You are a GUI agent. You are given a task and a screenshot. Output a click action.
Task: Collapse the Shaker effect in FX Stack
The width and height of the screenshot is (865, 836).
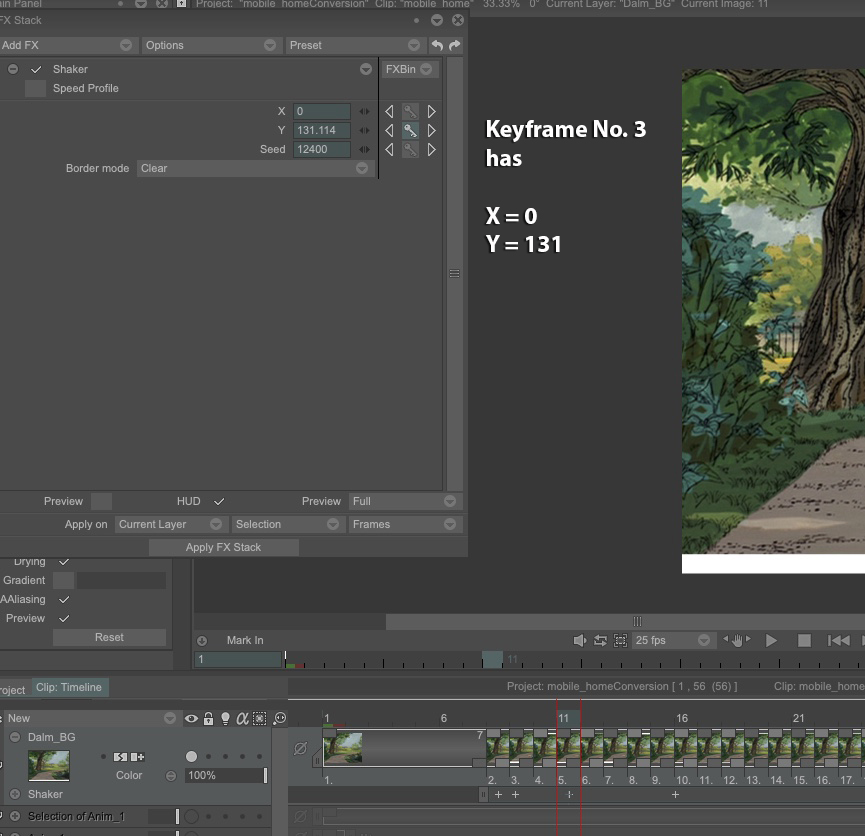pyautogui.click(x=13, y=70)
